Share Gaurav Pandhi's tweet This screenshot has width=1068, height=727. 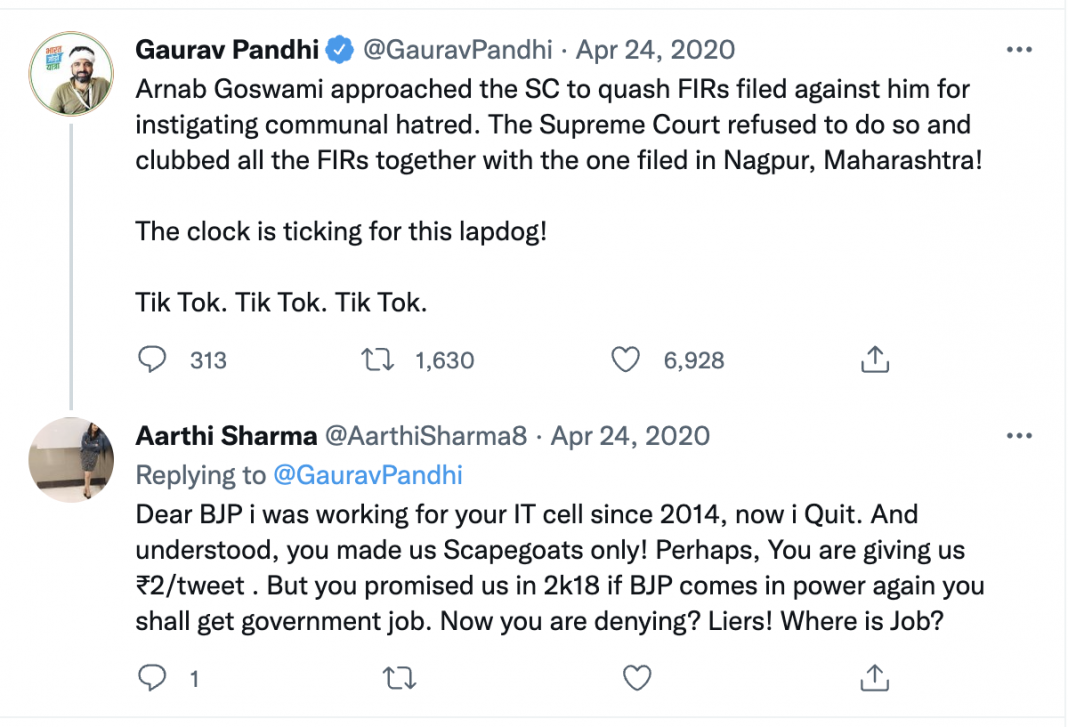point(875,360)
